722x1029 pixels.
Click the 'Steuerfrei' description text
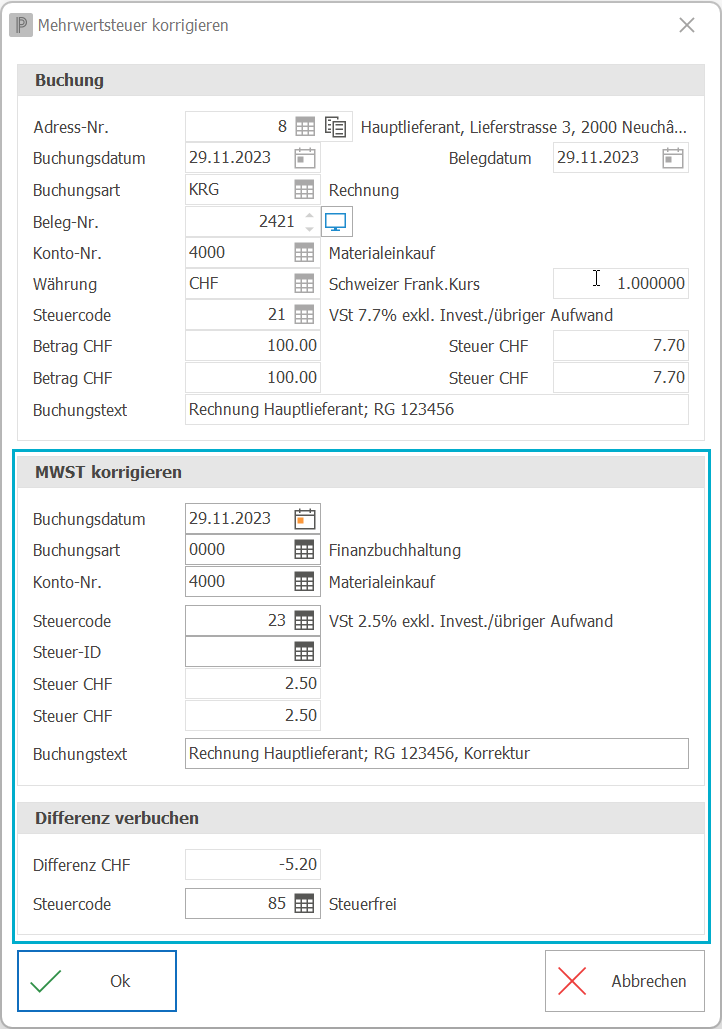(362, 904)
